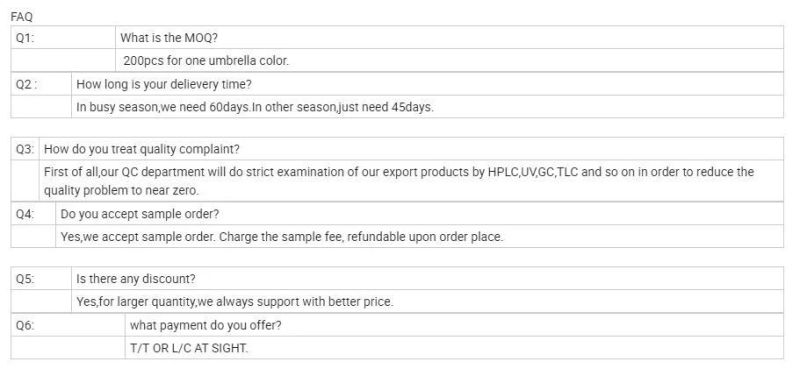Click the question 'What is the MOQ?'
Viewport: 800px width, 376px height.
169,38
